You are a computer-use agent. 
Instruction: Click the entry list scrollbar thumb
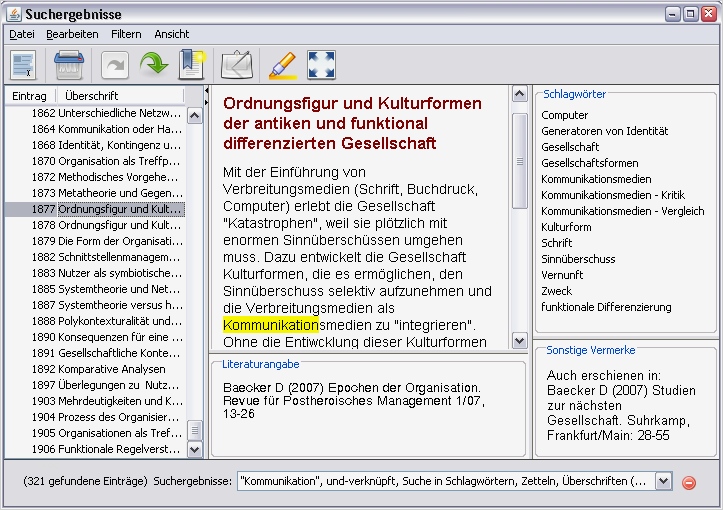click(x=195, y=430)
